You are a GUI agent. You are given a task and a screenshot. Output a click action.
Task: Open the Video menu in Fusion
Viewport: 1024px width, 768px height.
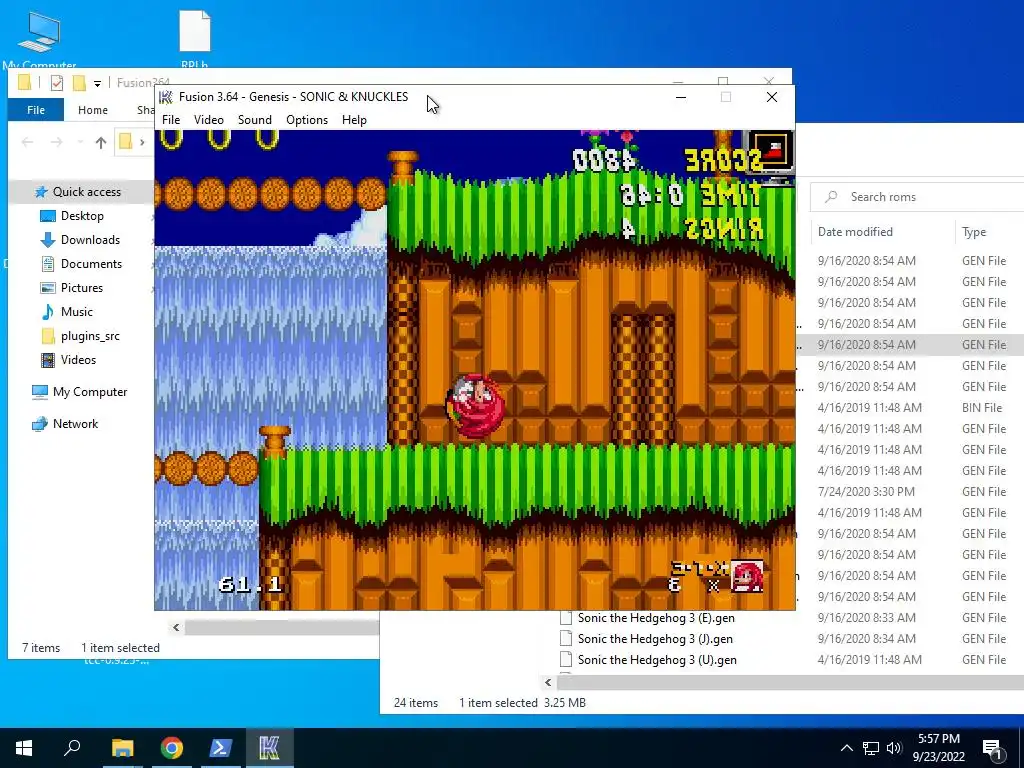(208, 120)
